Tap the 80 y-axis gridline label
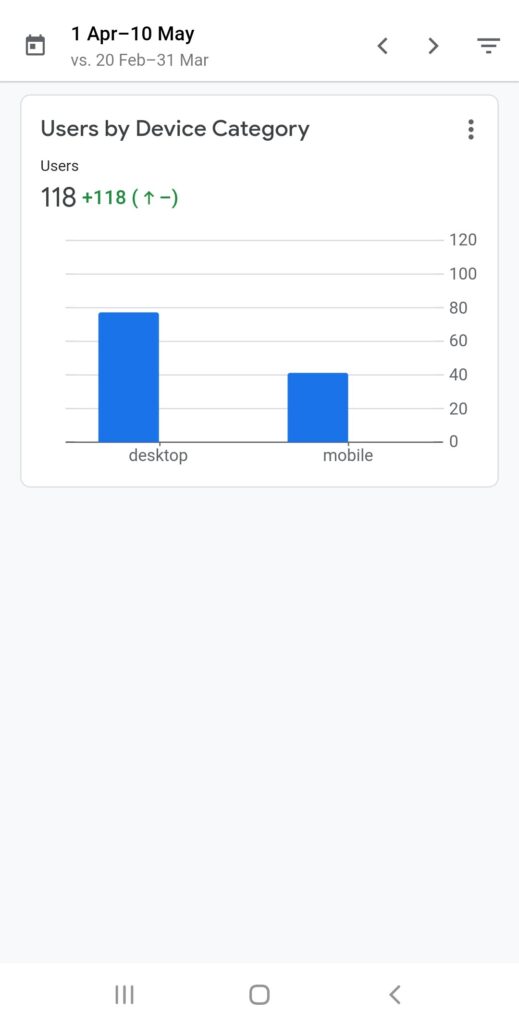 [458, 308]
